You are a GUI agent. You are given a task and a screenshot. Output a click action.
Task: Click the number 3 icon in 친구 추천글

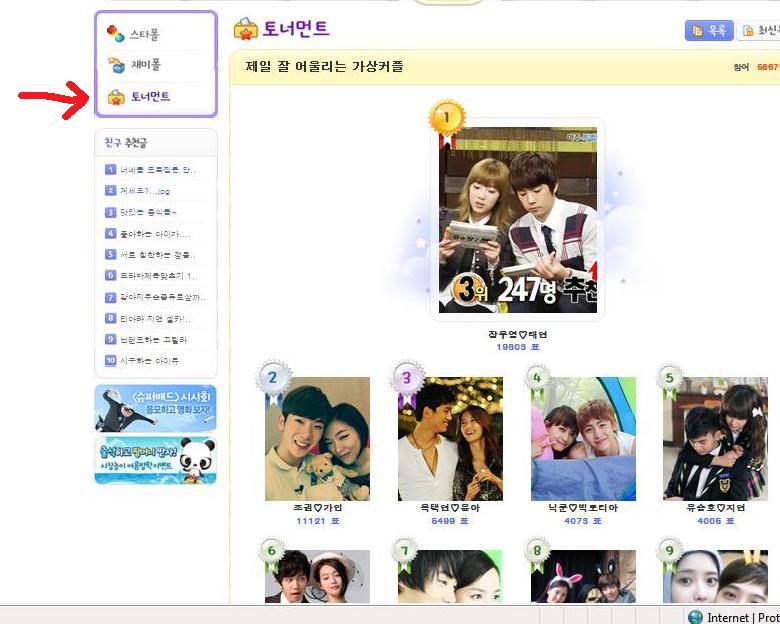point(110,212)
